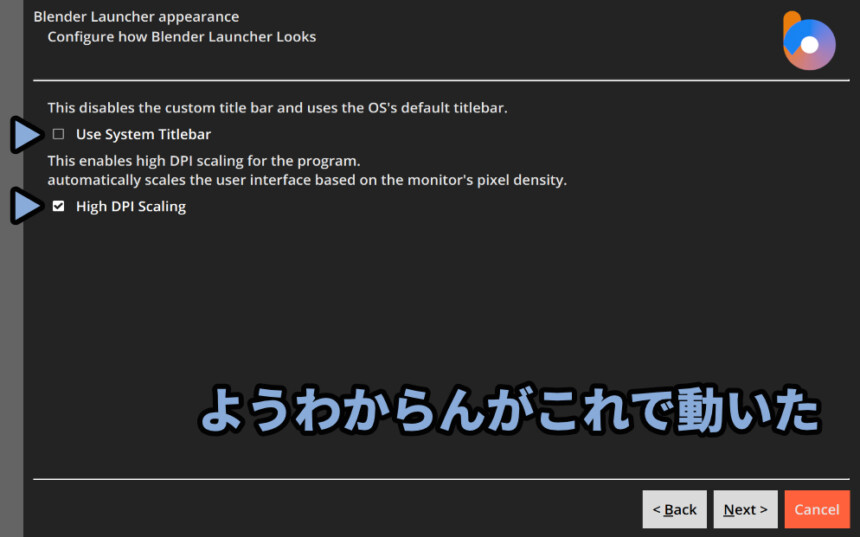Click the Use System Titlebar label text
Viewport: 860px width, 537px height.
tap(143, 134)
